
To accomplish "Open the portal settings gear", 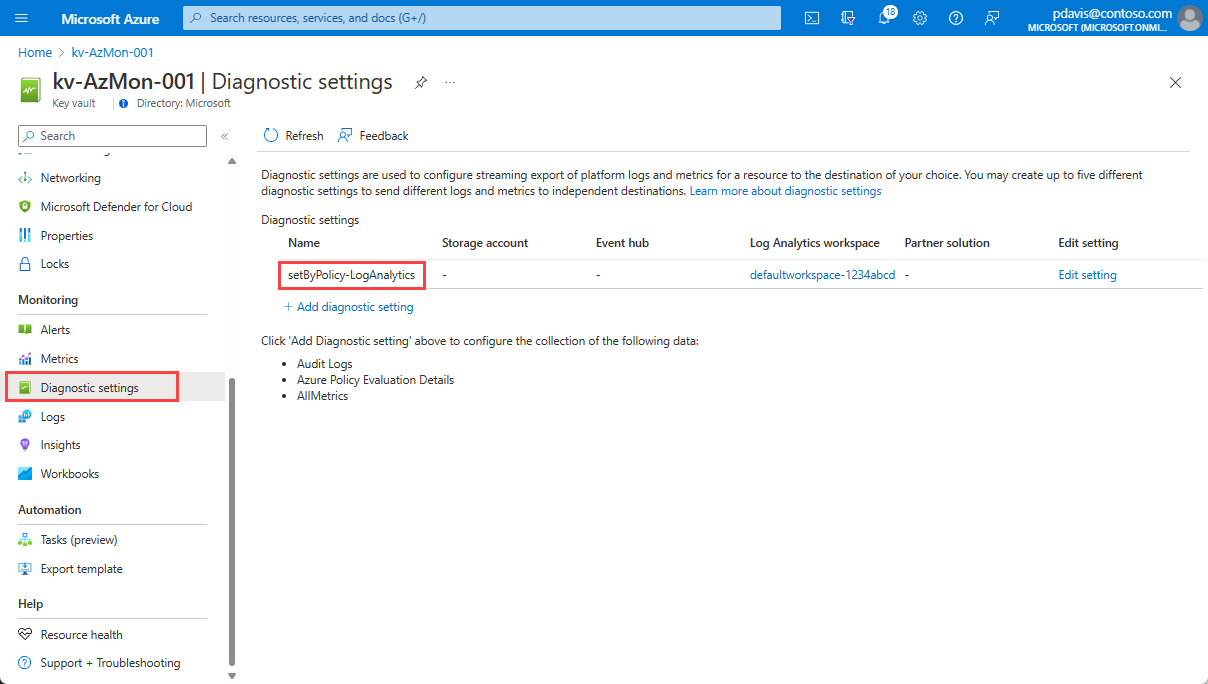I will click(920, 18).
